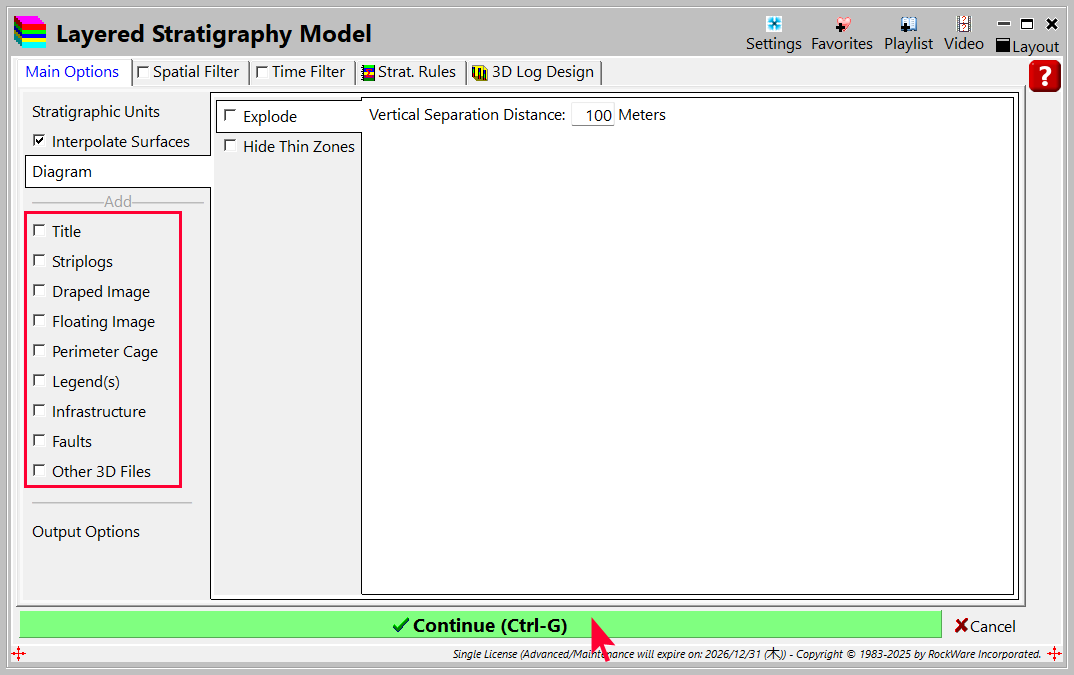Switch to the 3D Log Design tab

534,72
